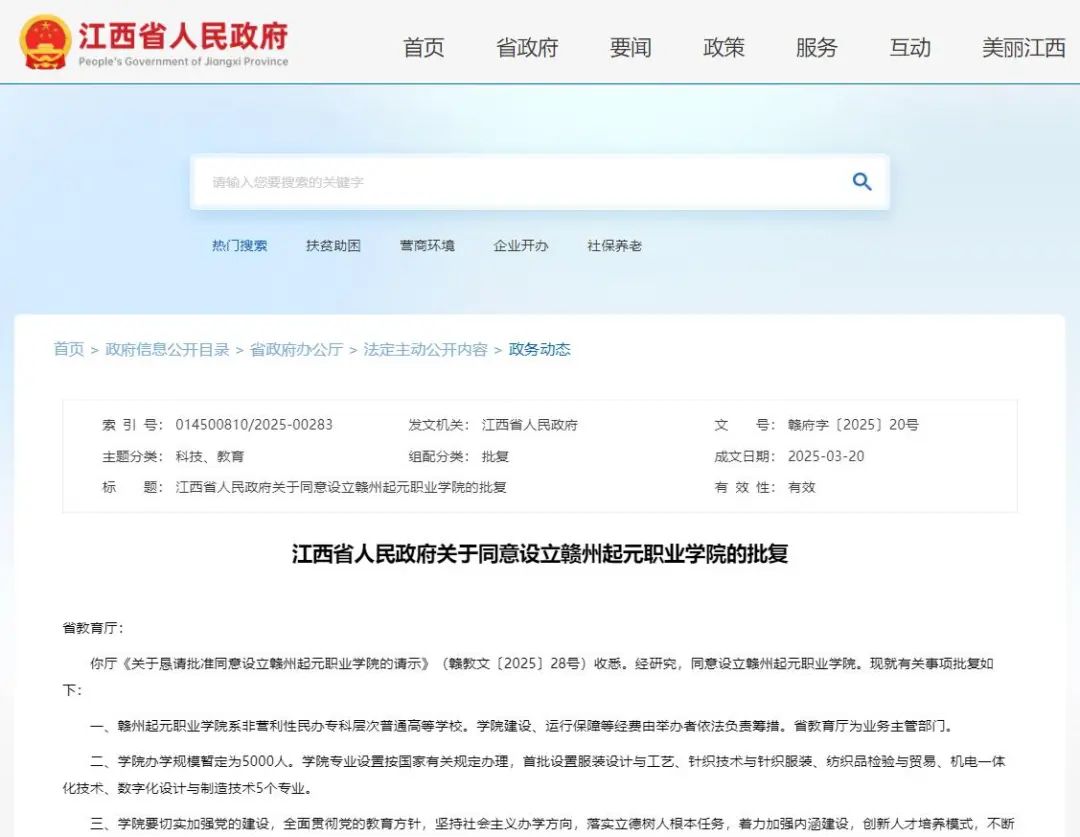Navigate to the 互动 section
1080x837 pixels.
point(910,48)
